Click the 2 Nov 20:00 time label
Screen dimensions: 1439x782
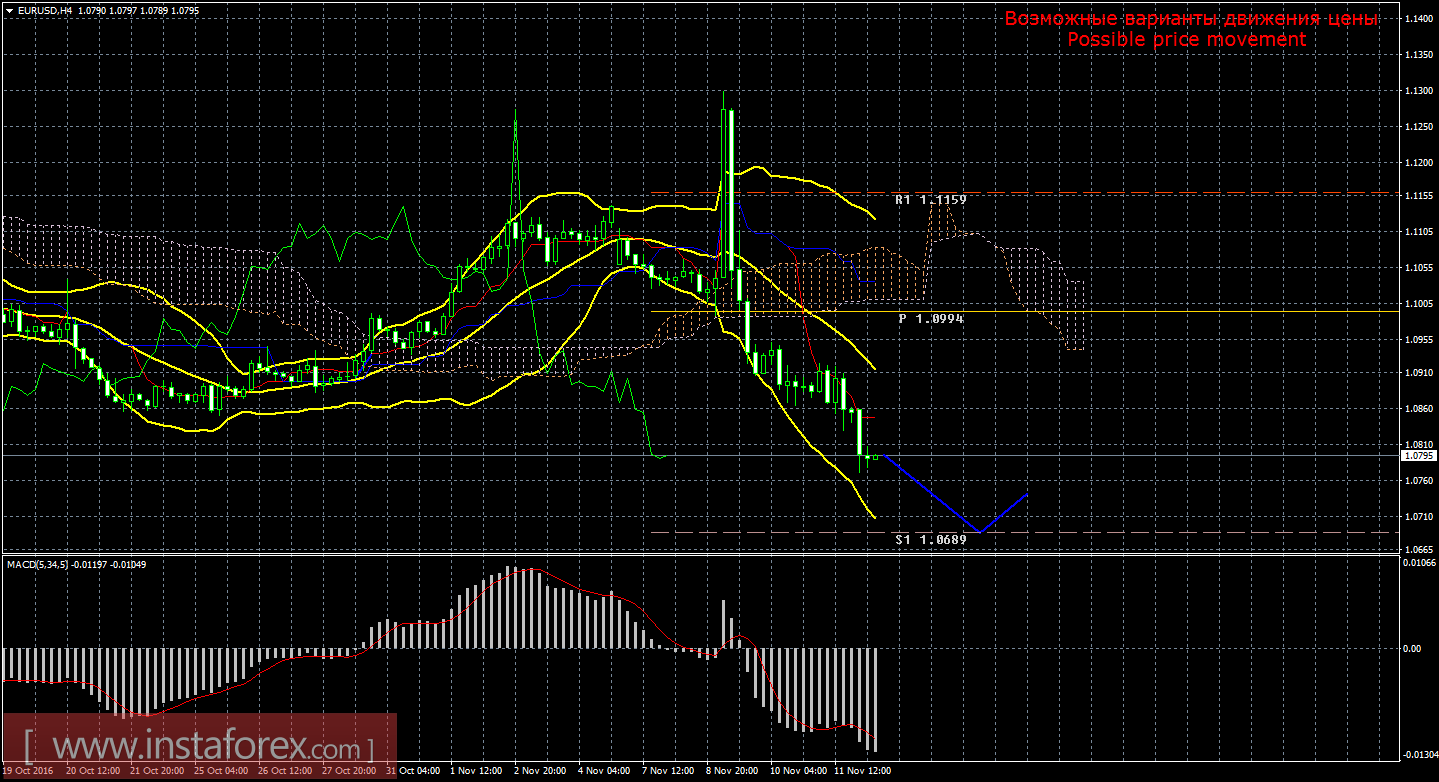[540, 771]
